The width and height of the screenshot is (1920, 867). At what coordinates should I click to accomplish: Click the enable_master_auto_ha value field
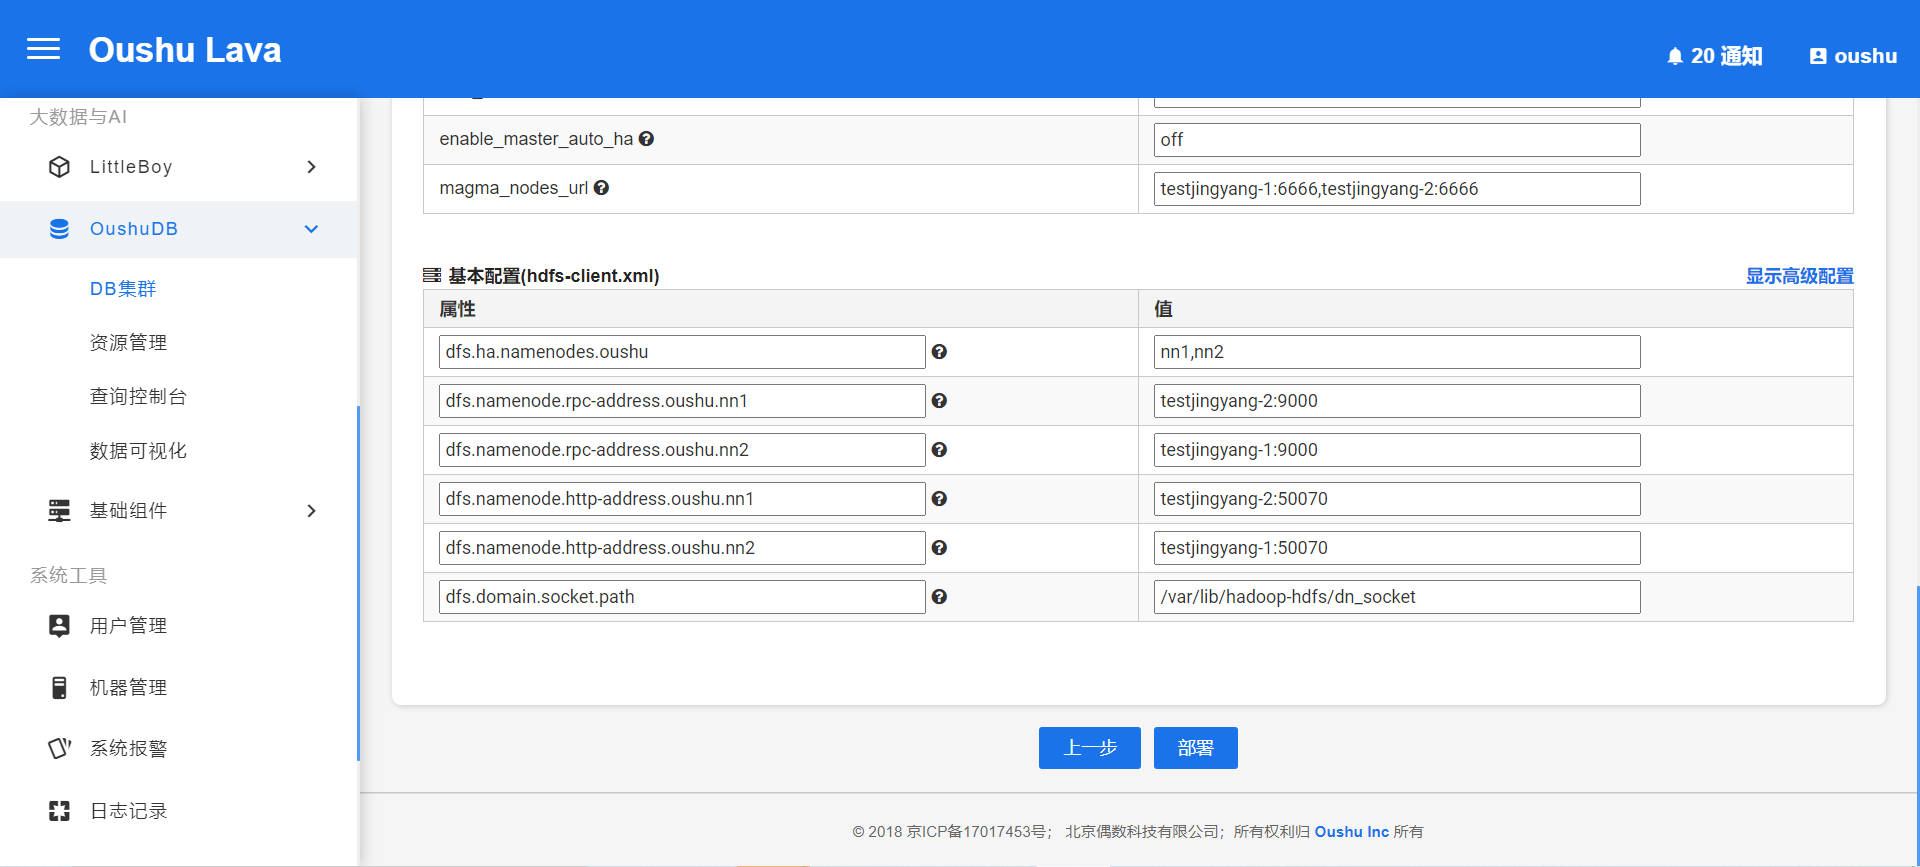click(1396, 140)
